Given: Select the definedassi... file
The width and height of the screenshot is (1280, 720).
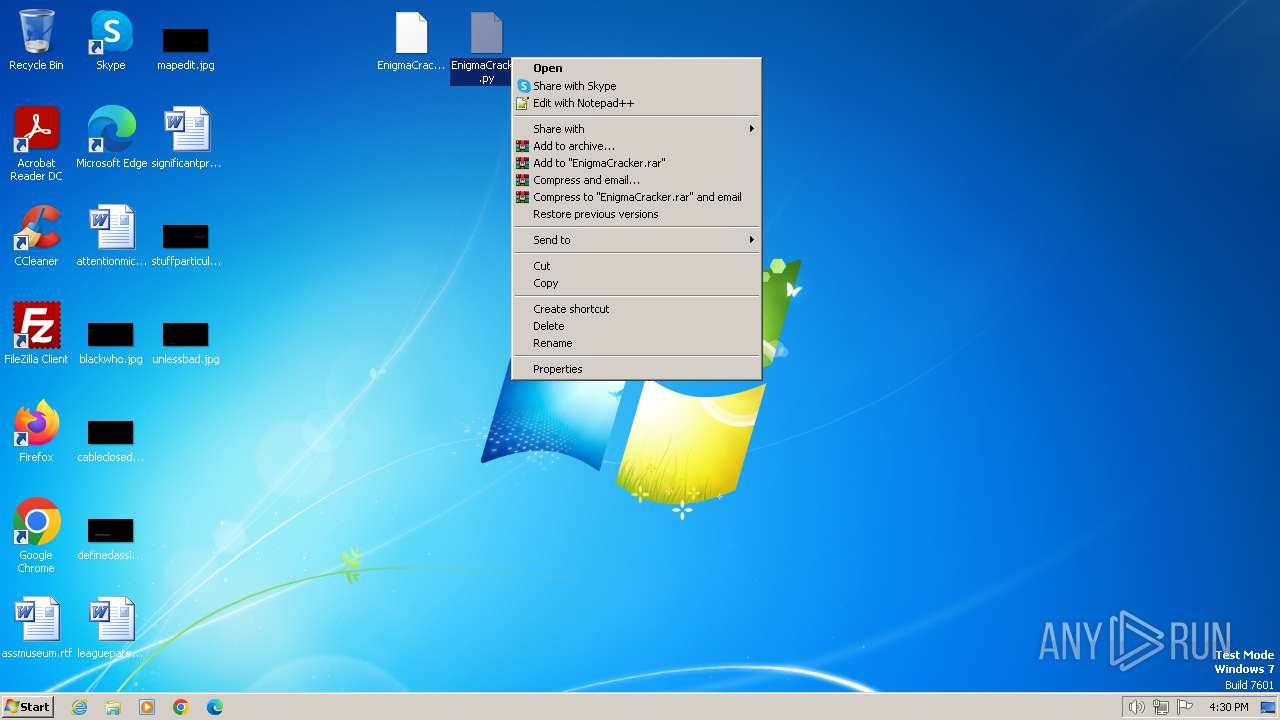Looking at the screenshot, I should coord(111,535).
